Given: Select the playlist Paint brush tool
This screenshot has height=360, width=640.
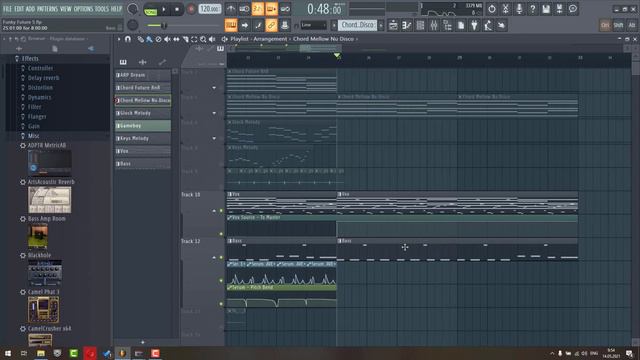Looking at the screenshot, I should (149, 39).
